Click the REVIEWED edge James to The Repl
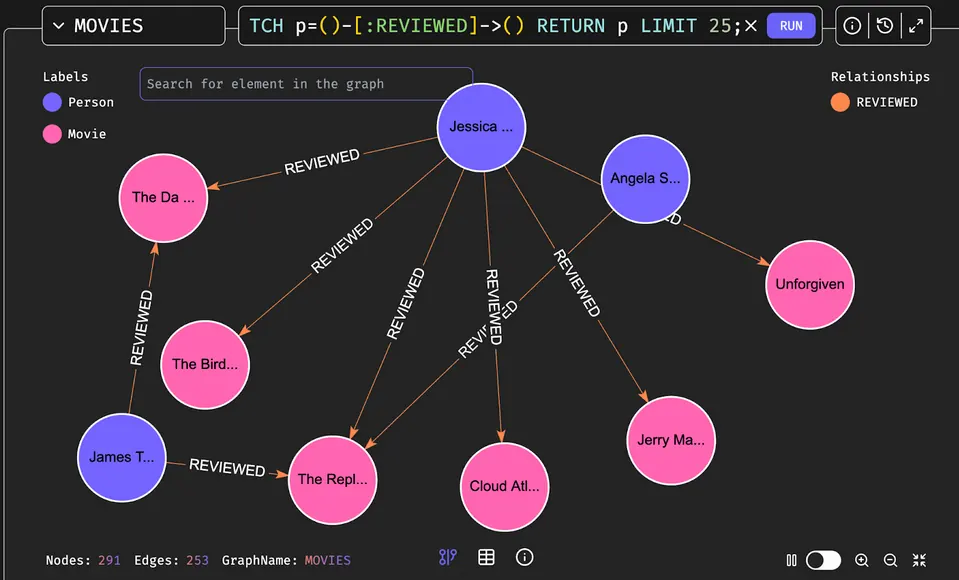The image size is (959, 580). click(x=227, y=467)
